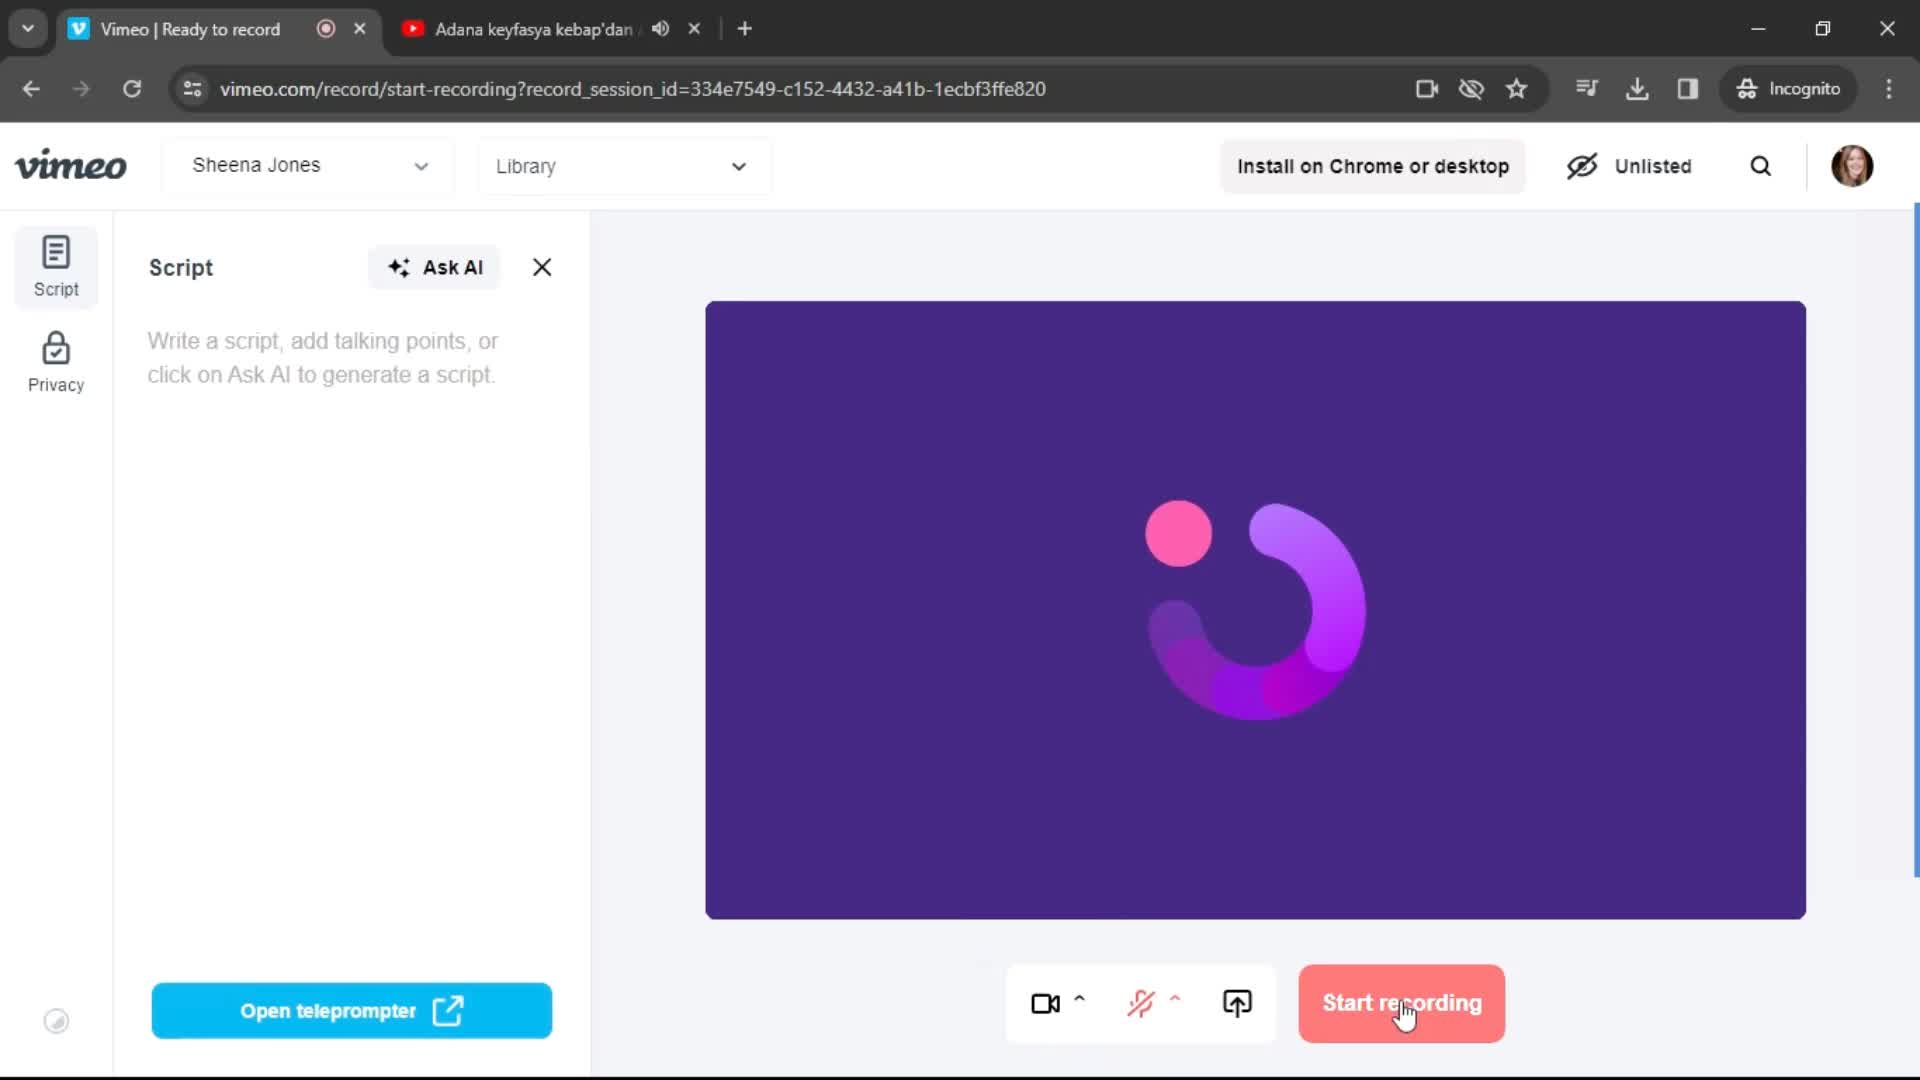Click the Vimeo home logo icon

pos(70,164)
